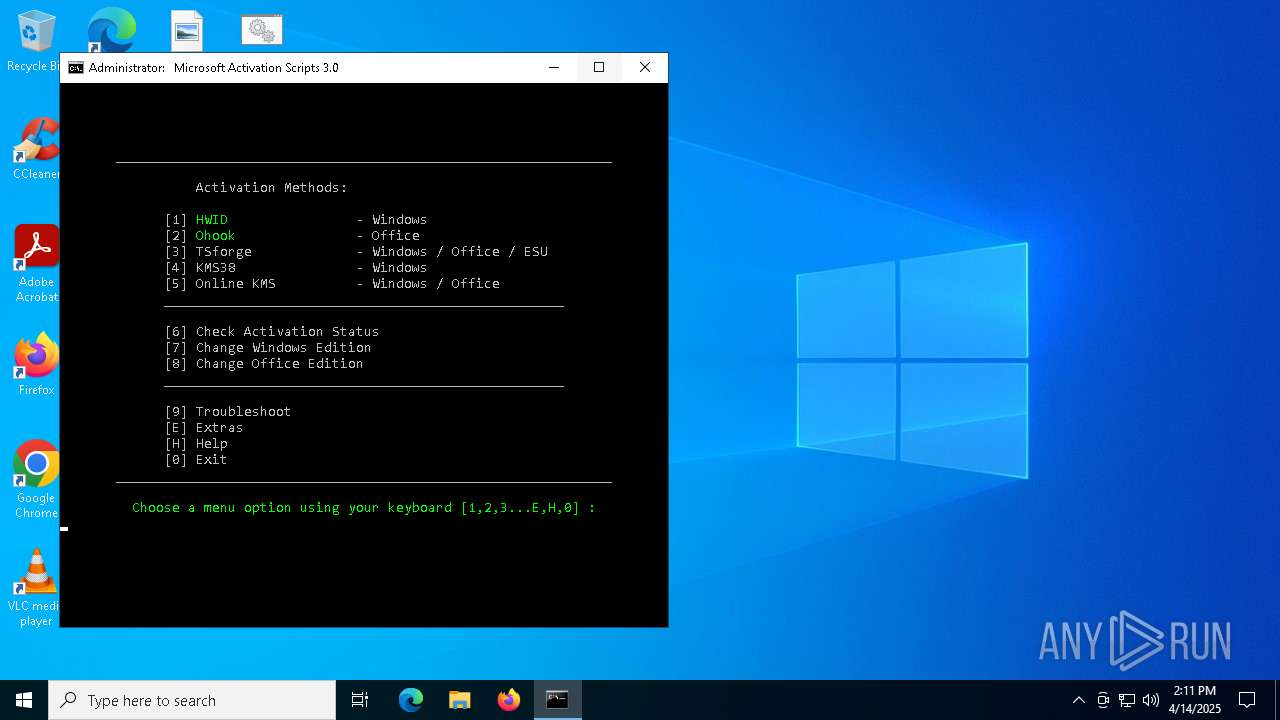The width and height of the screenshot is (1280, 720).
Task: Close the Microsoft Activation Scripts window
Action: pos(645,68)
